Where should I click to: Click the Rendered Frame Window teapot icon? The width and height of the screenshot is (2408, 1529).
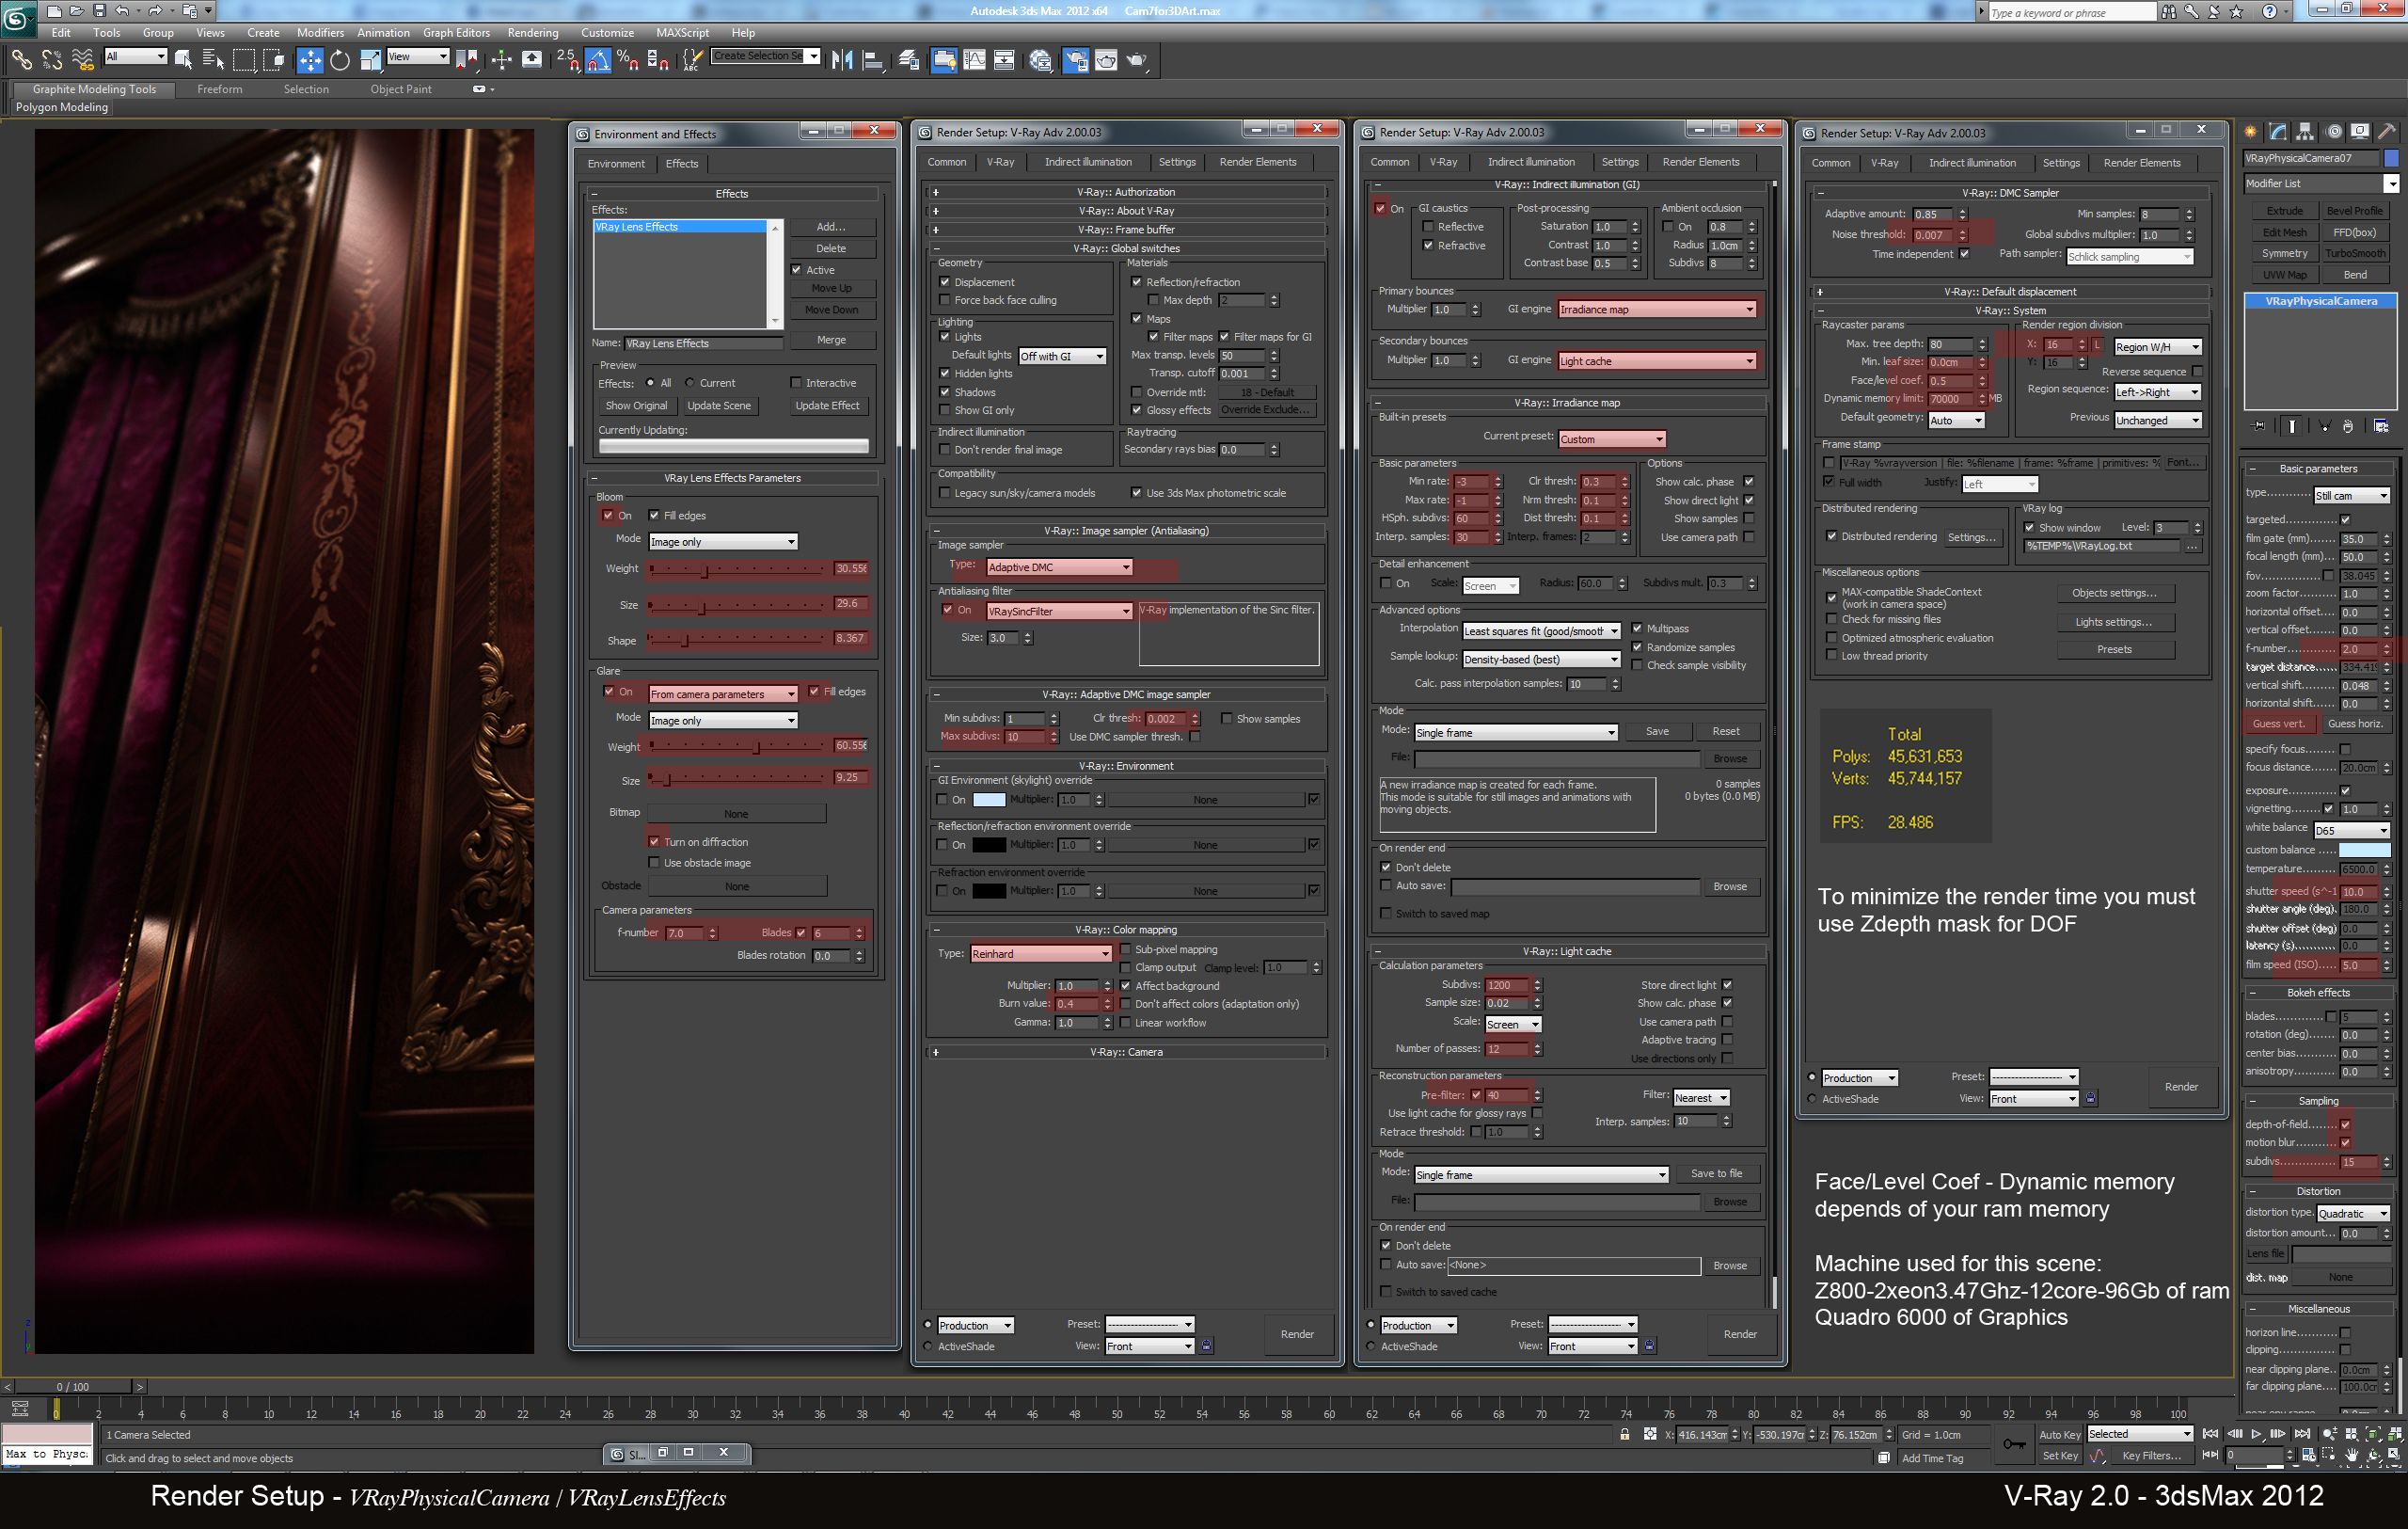click(1106, 60)
